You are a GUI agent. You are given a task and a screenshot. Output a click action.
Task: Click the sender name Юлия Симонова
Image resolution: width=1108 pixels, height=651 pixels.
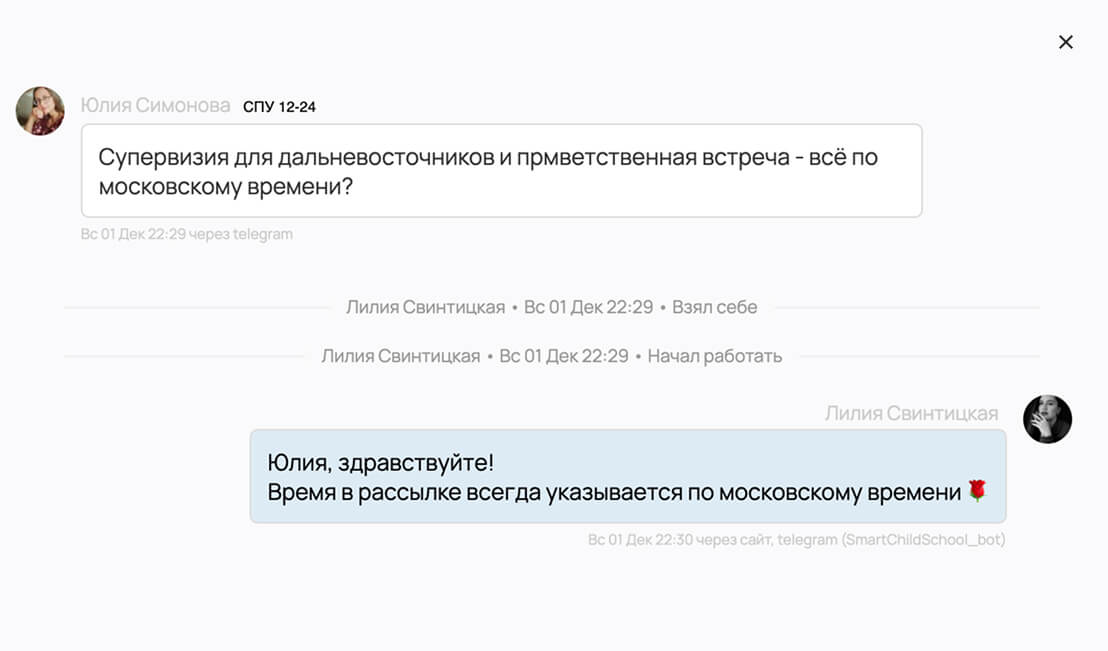coord(155,105)
